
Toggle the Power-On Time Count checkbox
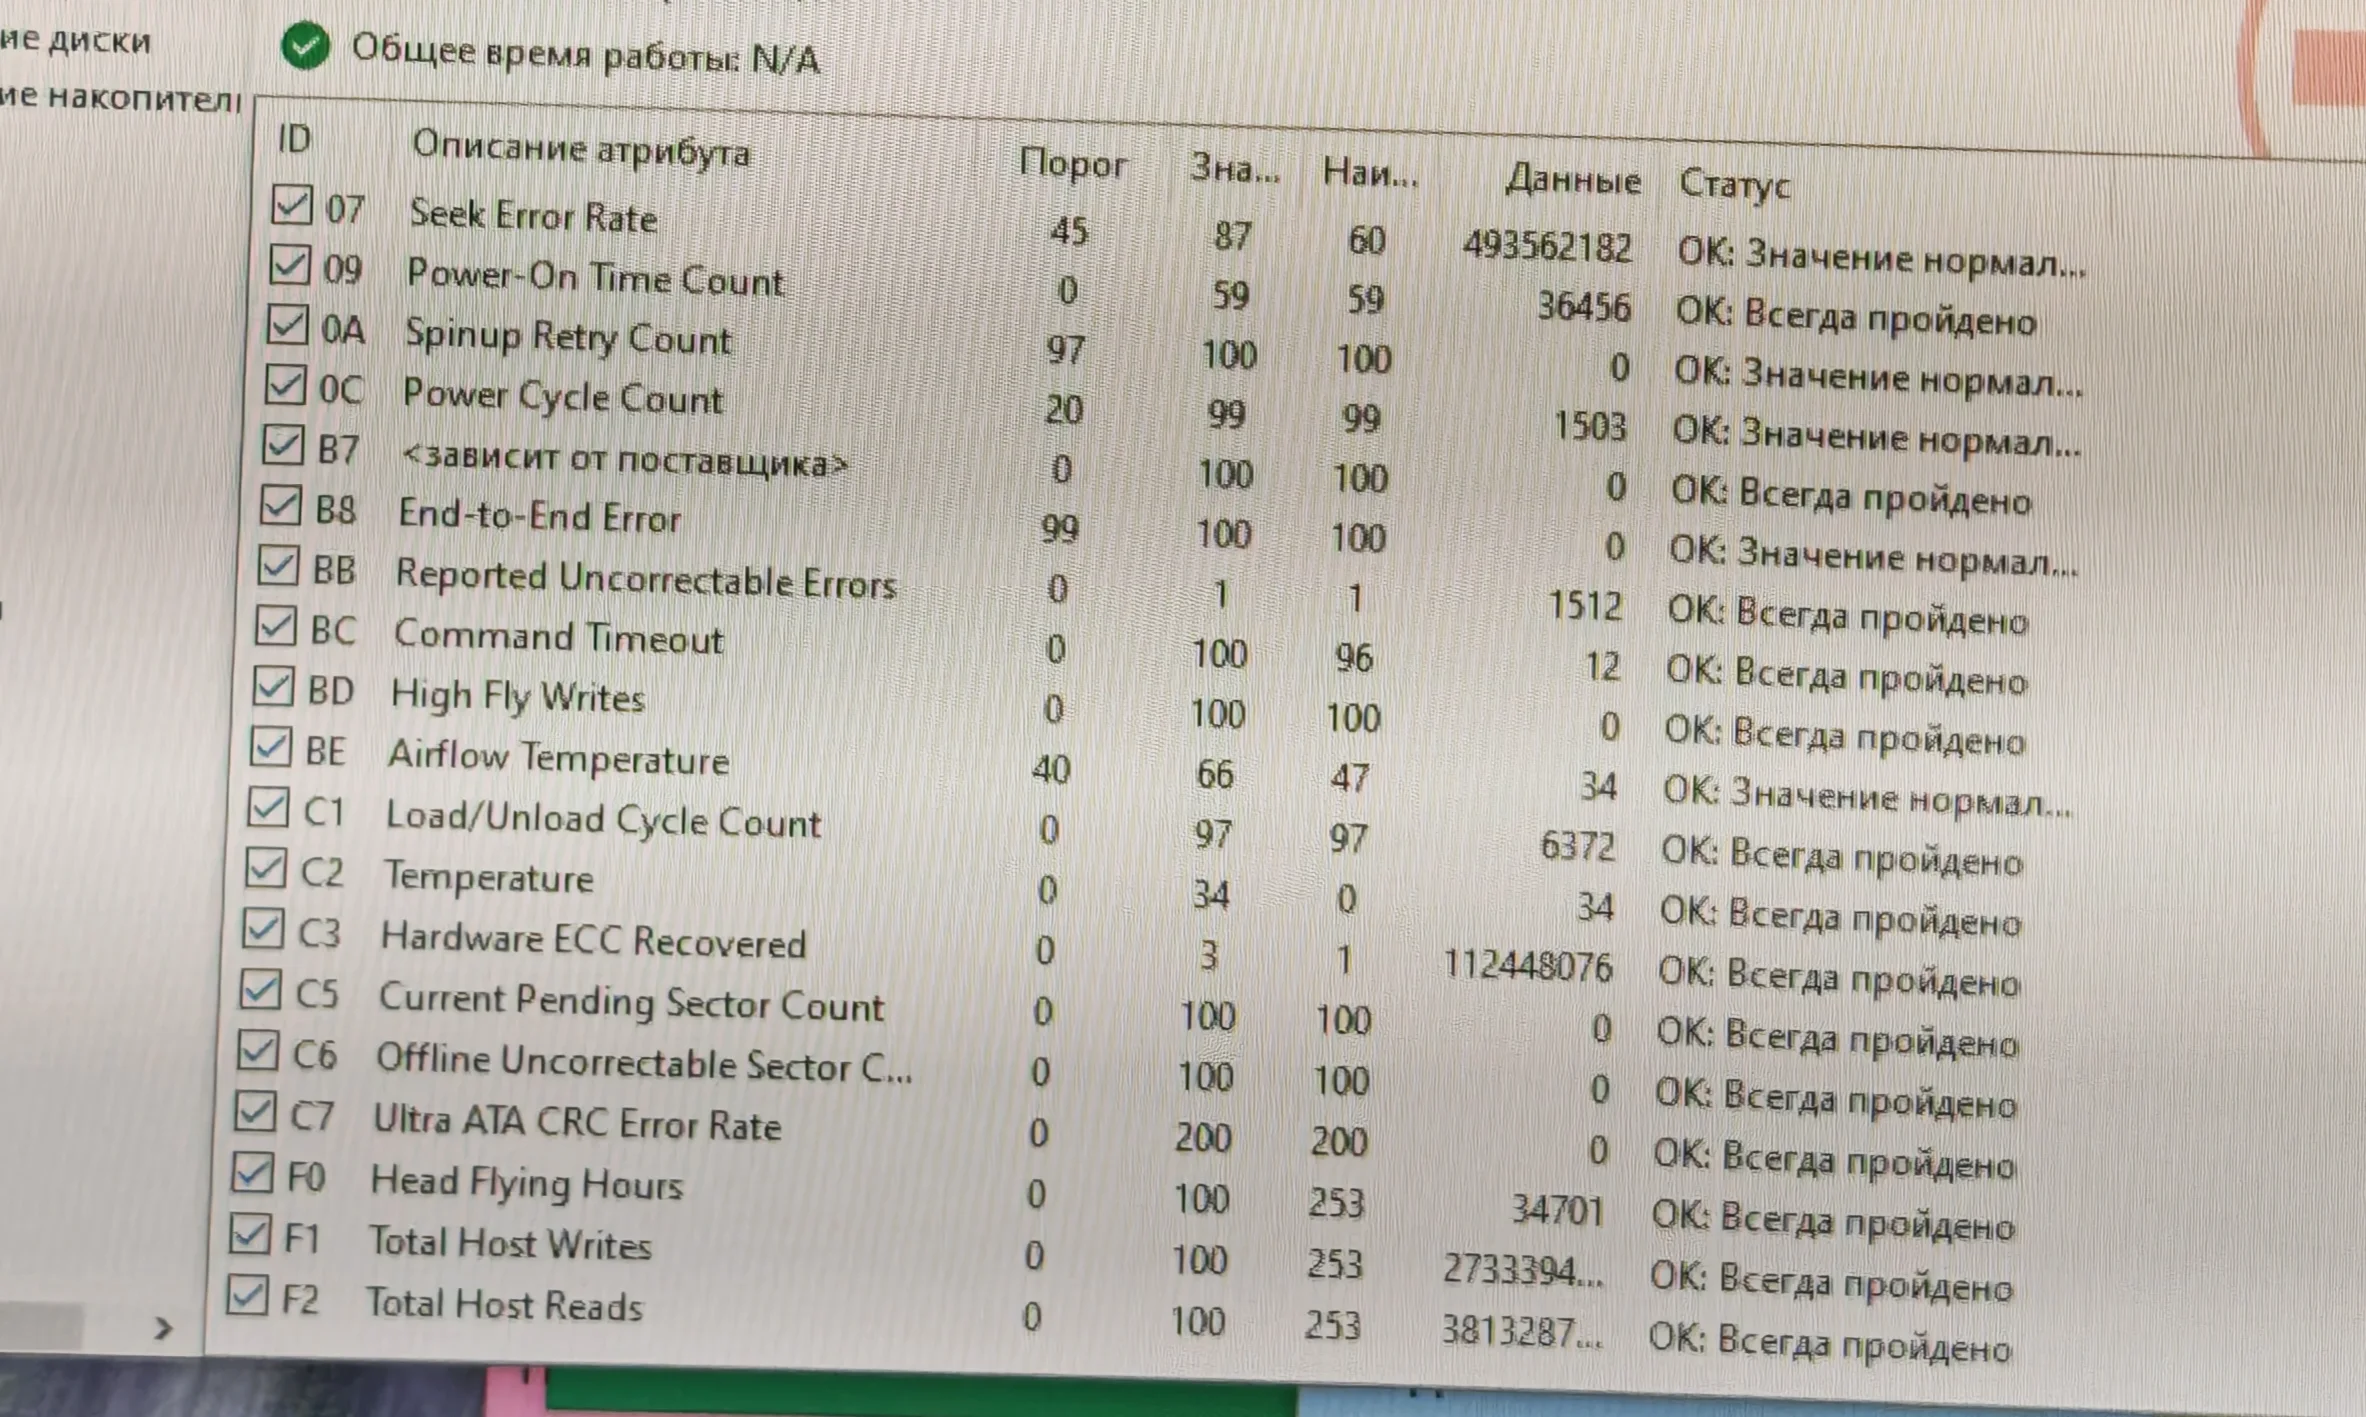coord(289,265)
